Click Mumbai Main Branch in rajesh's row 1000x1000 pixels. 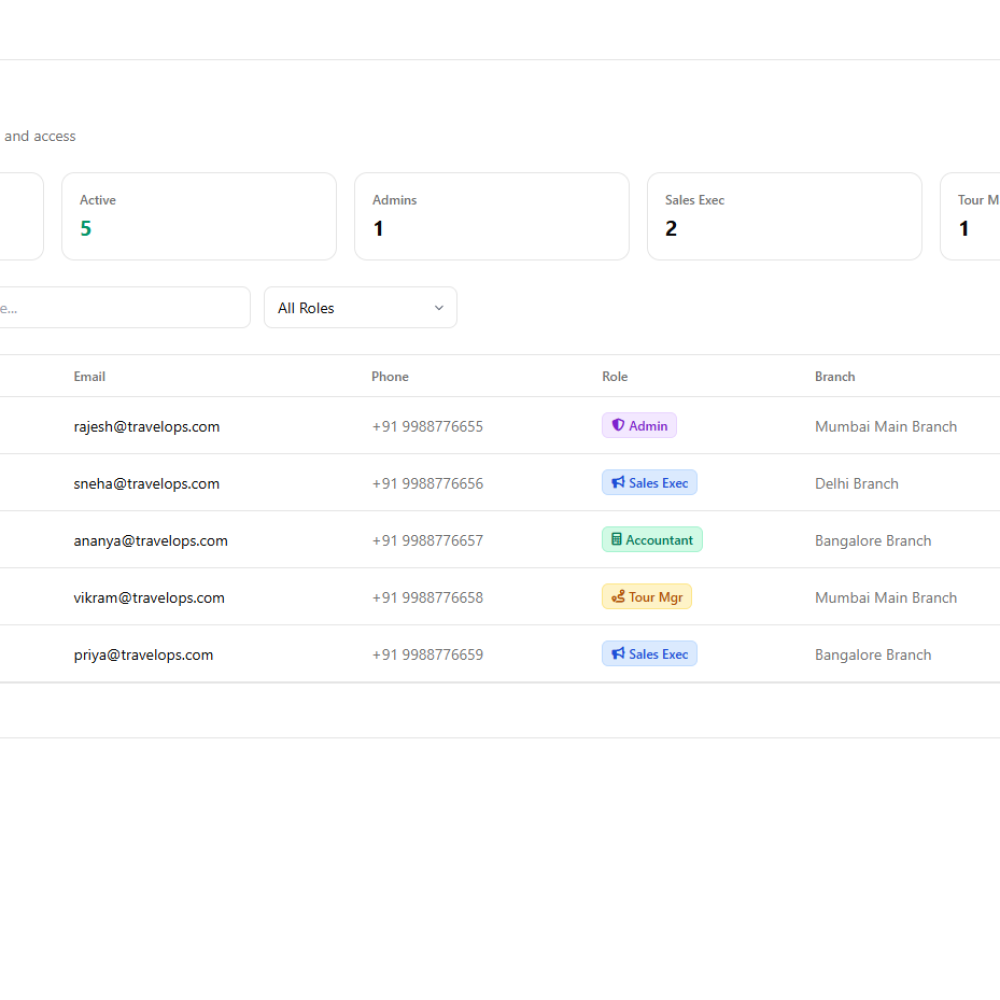886,427
